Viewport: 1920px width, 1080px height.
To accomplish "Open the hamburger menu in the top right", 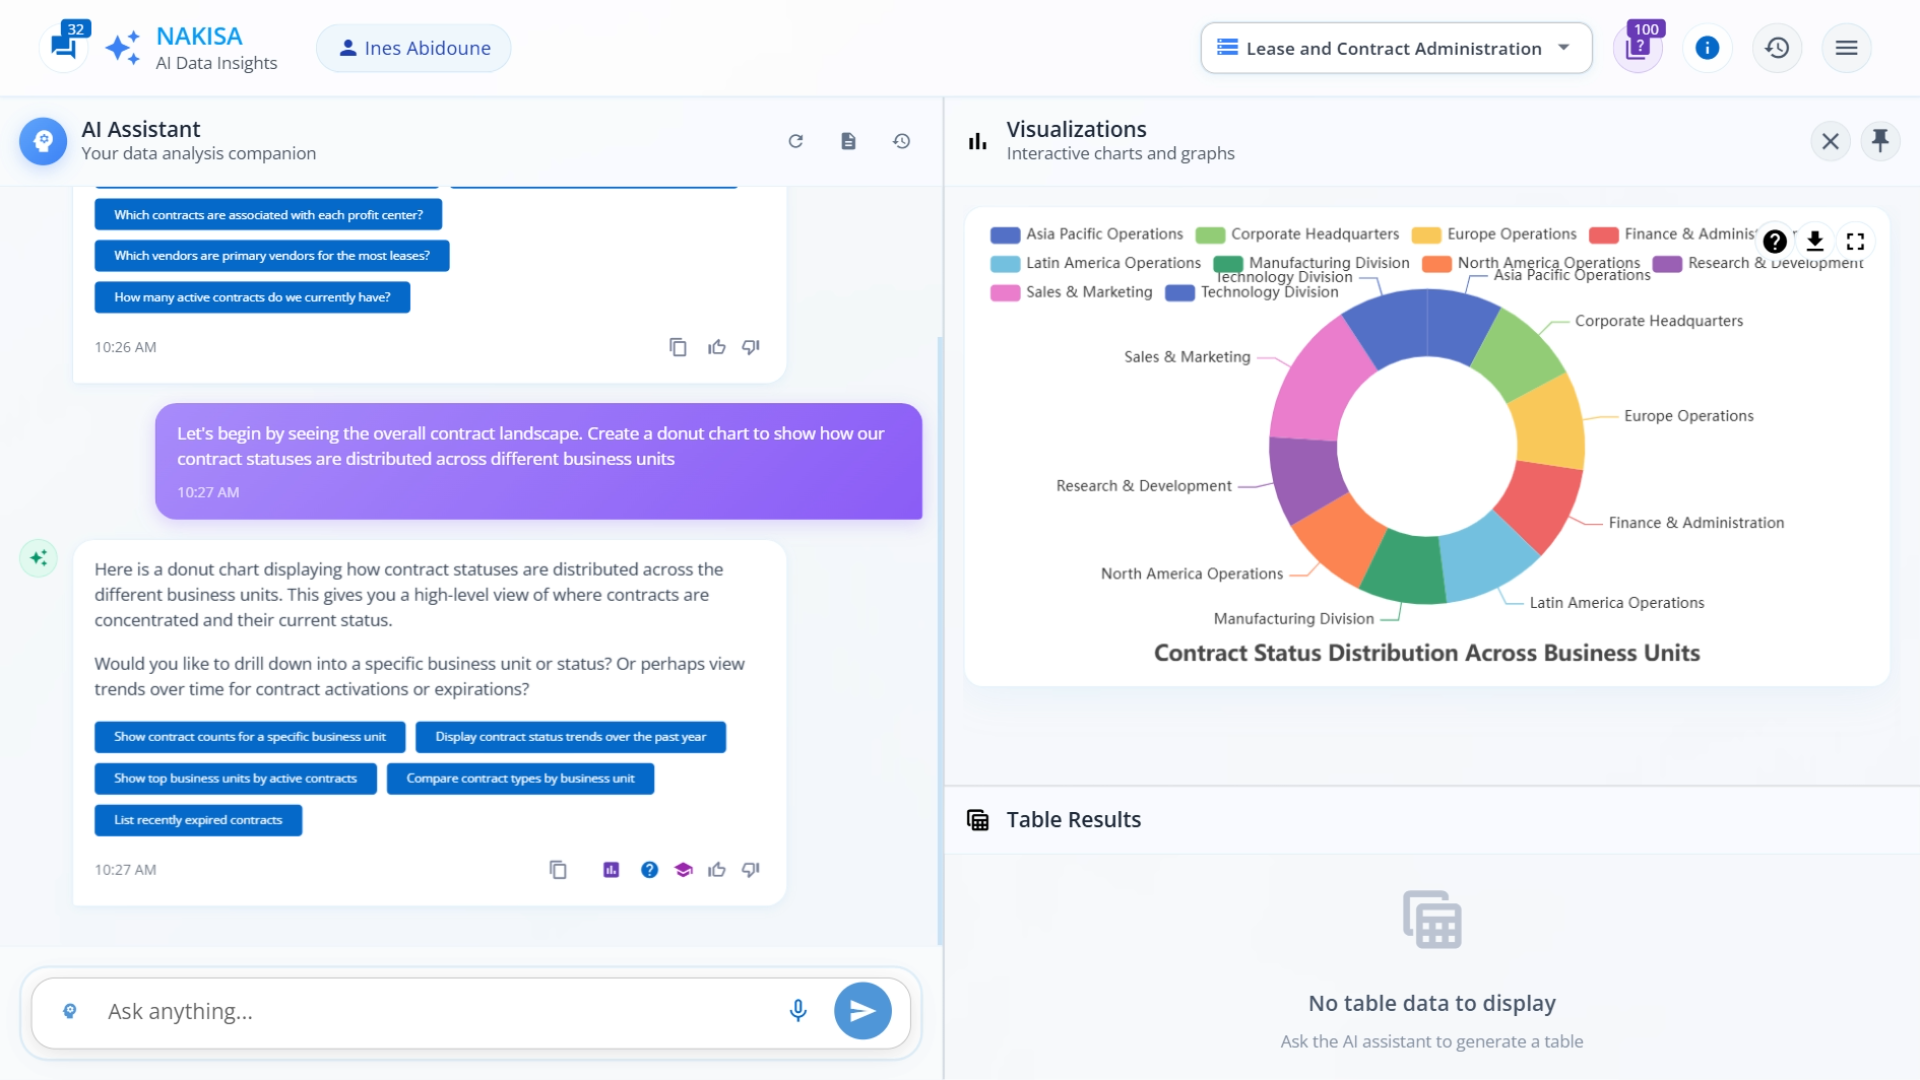I will tap(1846, 47).
